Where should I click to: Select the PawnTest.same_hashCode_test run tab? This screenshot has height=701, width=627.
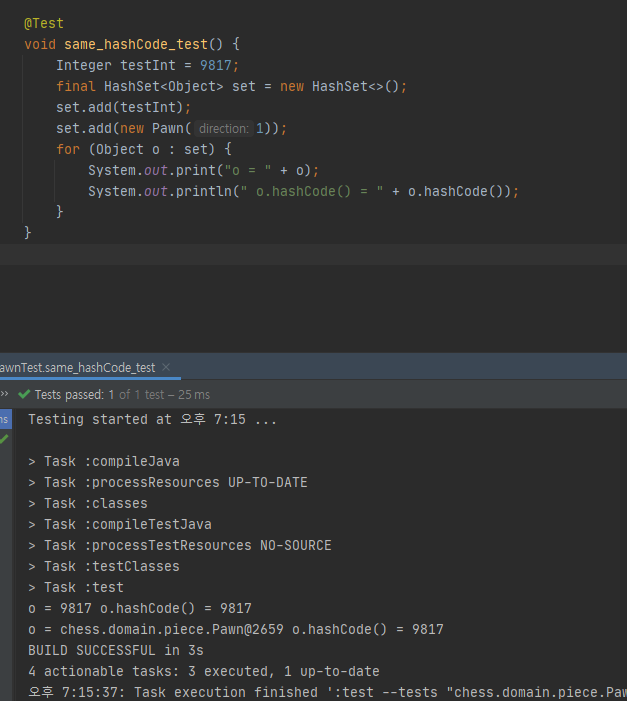[x=78, y=368]
